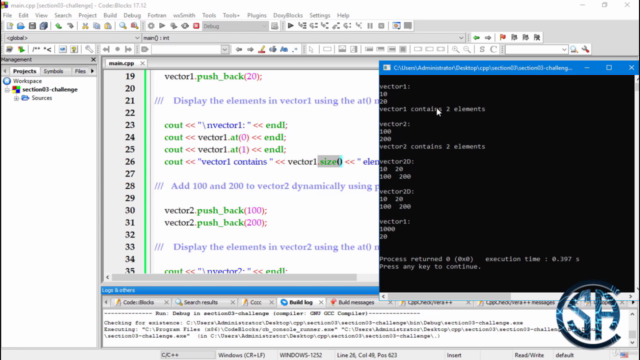The width and height of the screenshot is (640, 360).
Task: Open the Plugins menu
Action: (257, 15)
